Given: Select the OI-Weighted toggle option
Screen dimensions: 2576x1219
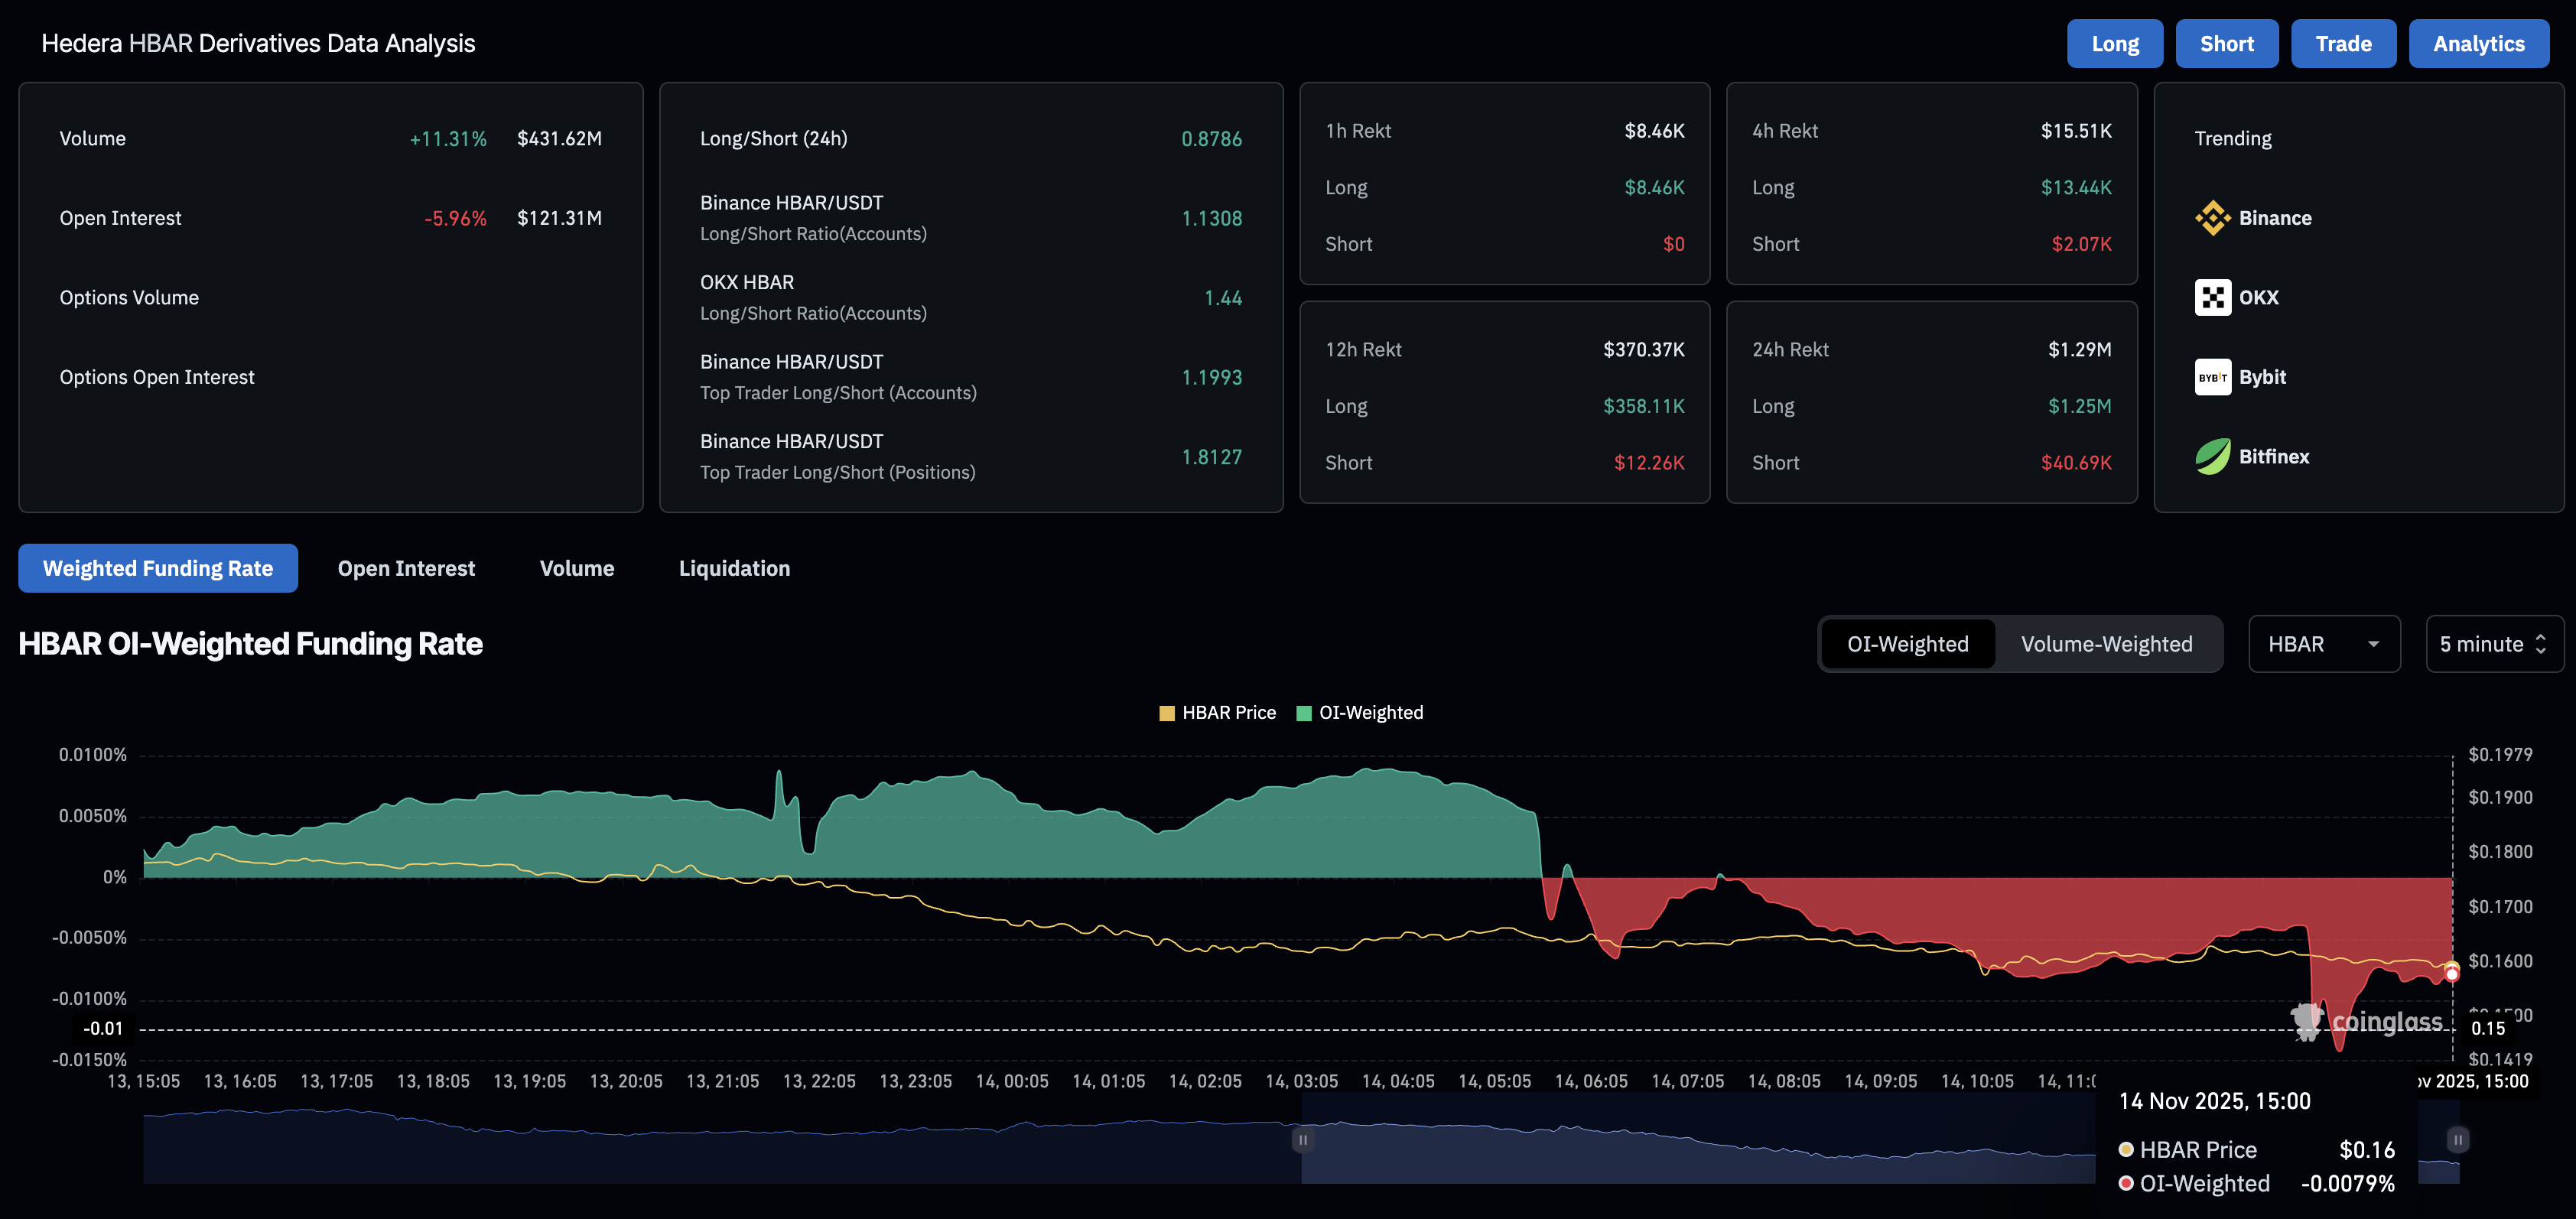Looking at the screenshot, I should point(1907,644).
